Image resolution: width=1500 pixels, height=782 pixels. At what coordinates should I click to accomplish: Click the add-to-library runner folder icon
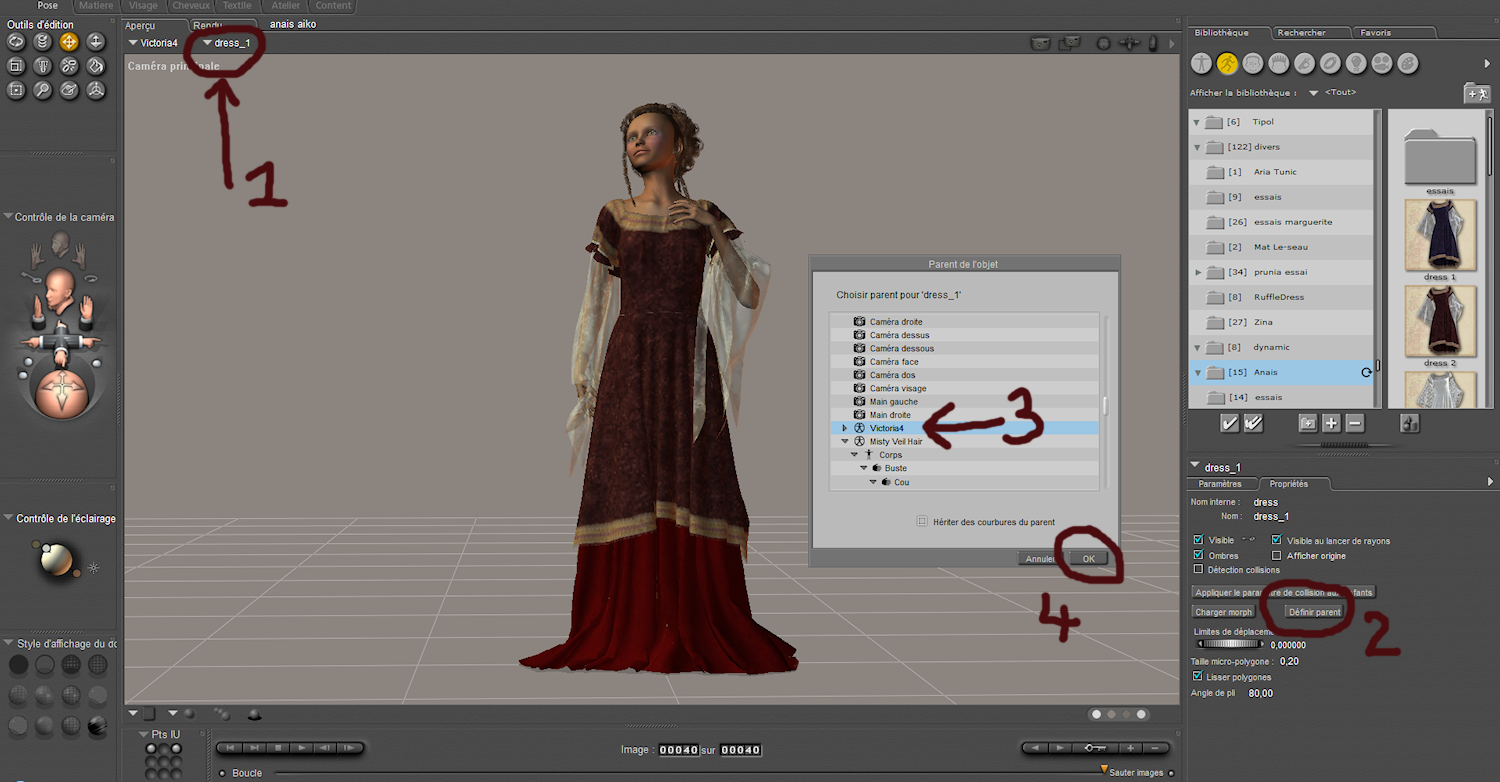pos(1476,93)
